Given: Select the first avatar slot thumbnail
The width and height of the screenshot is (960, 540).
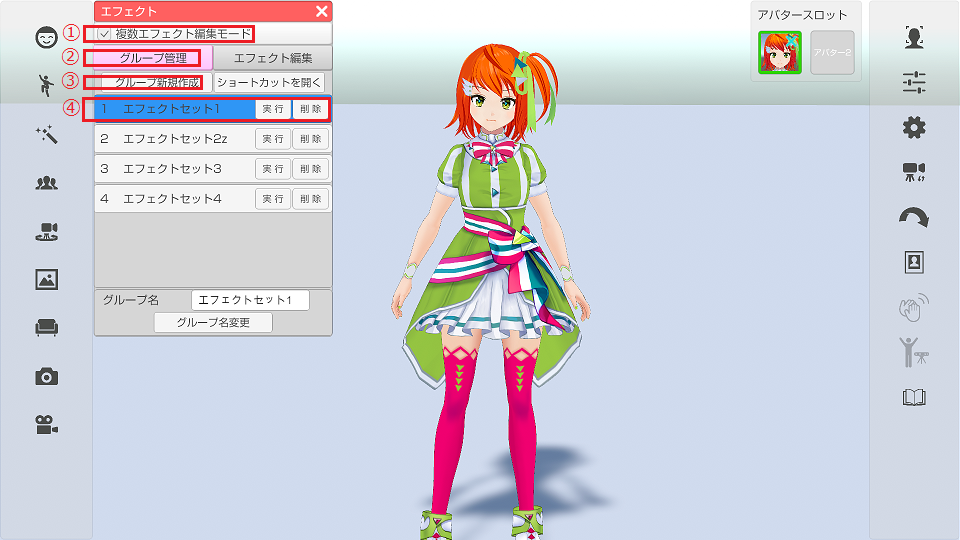Looking at the screenshot, I should click(x=780, y=53).
